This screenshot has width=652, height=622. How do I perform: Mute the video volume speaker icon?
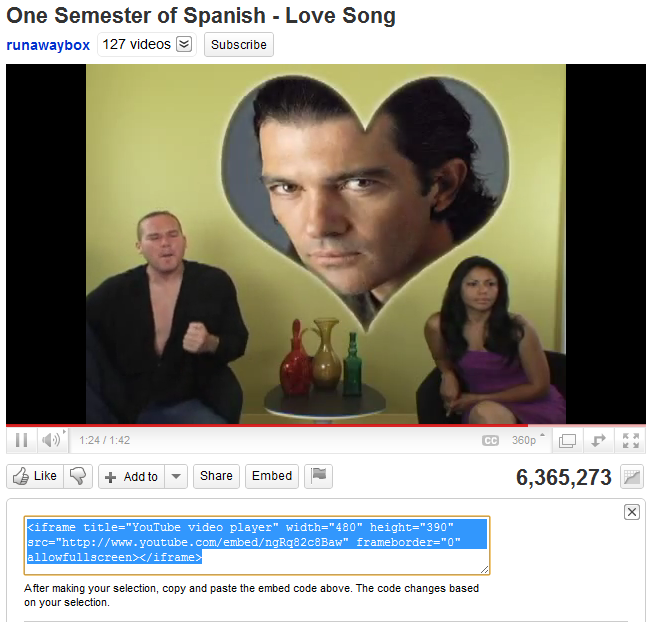tap(52, 440)
